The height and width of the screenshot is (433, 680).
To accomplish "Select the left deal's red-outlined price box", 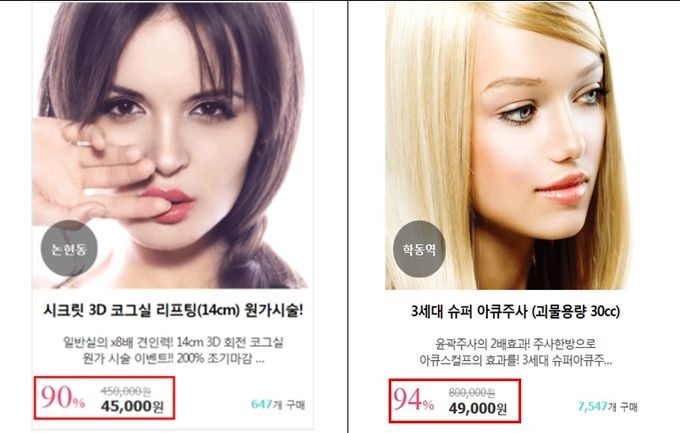I will [x=105, y=398].
